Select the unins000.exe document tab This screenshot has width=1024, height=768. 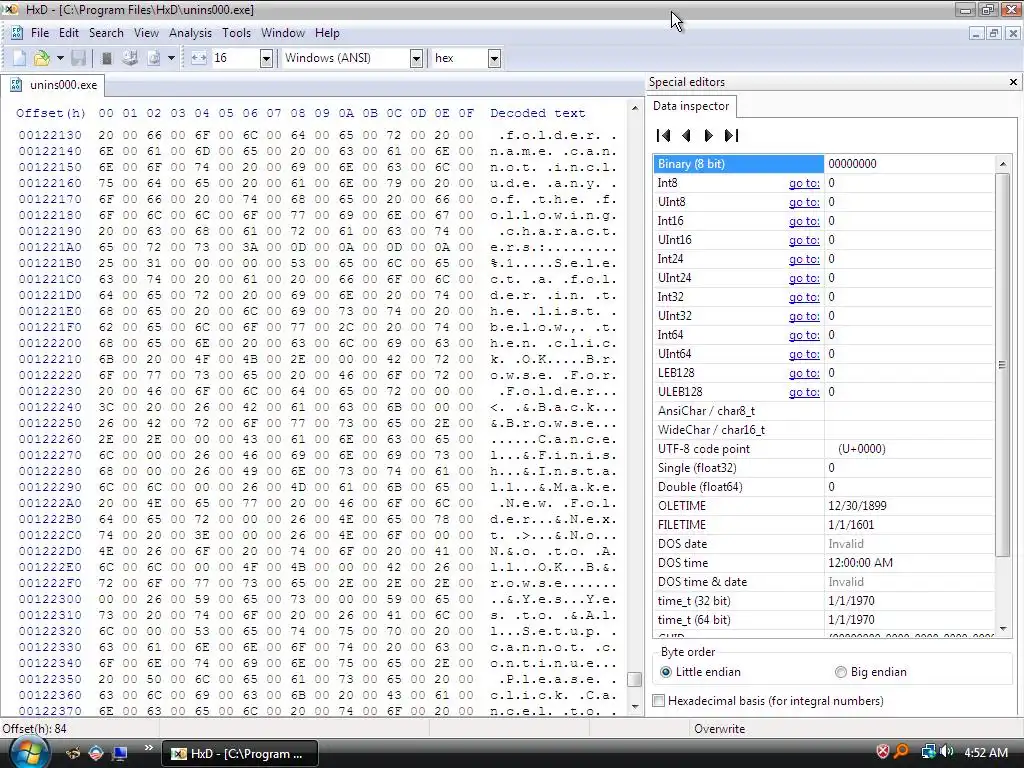[54, 85]
